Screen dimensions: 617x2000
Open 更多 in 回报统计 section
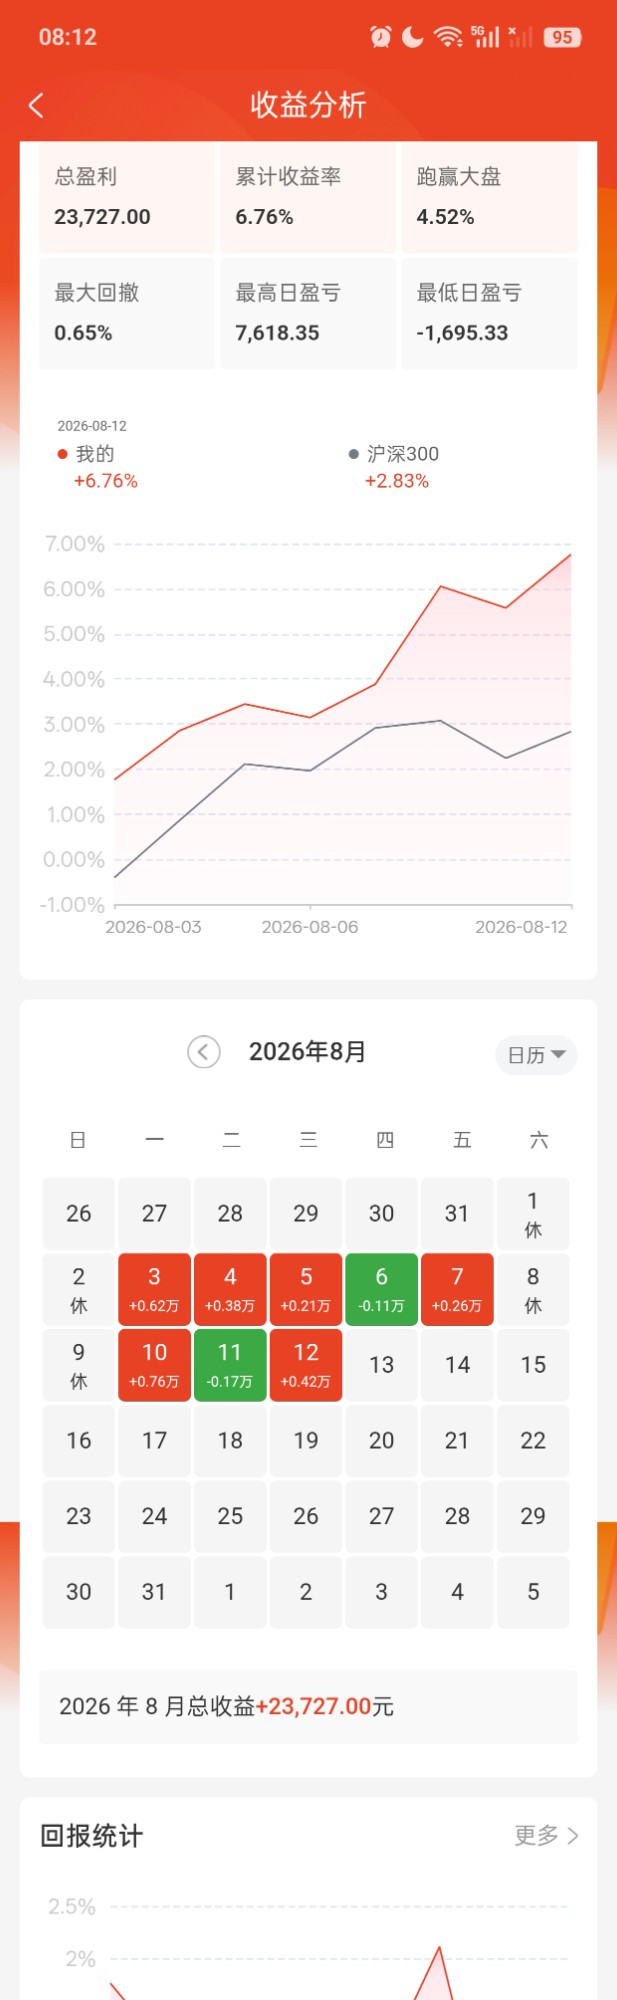coord(546,1835)
